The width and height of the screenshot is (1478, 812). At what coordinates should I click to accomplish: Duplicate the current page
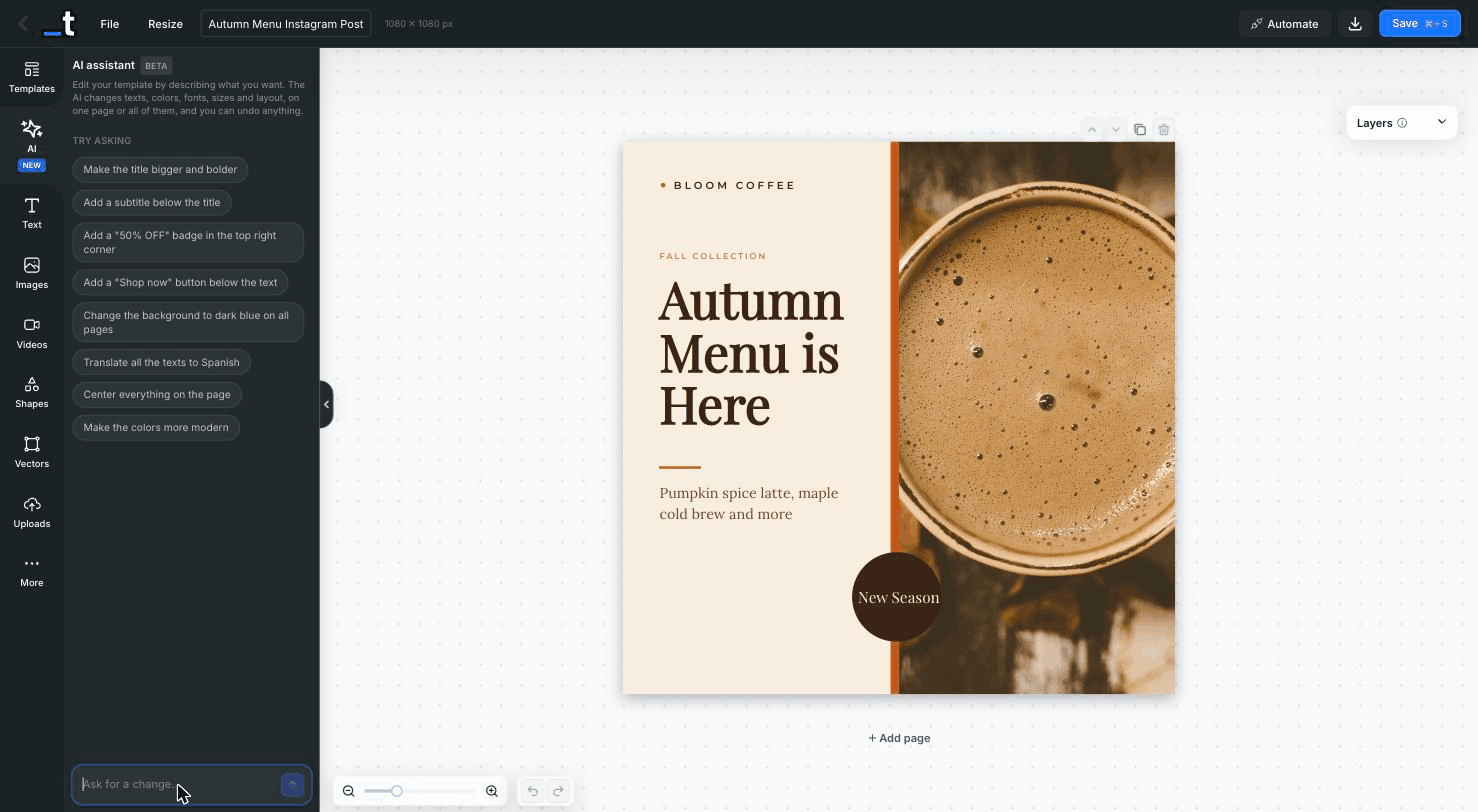(x=1140, y=129)
